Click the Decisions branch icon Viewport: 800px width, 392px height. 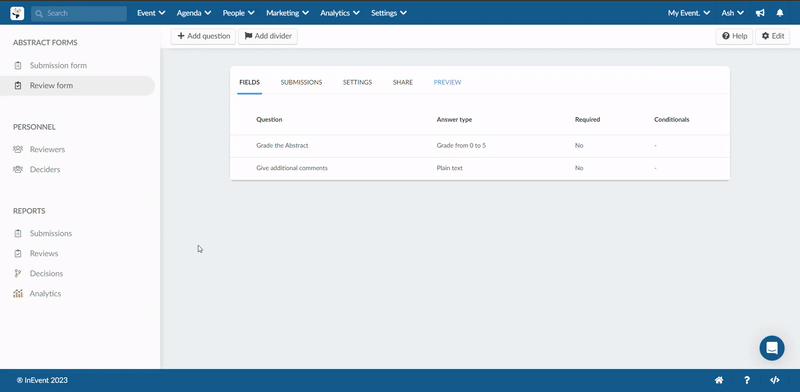(18, 274)
